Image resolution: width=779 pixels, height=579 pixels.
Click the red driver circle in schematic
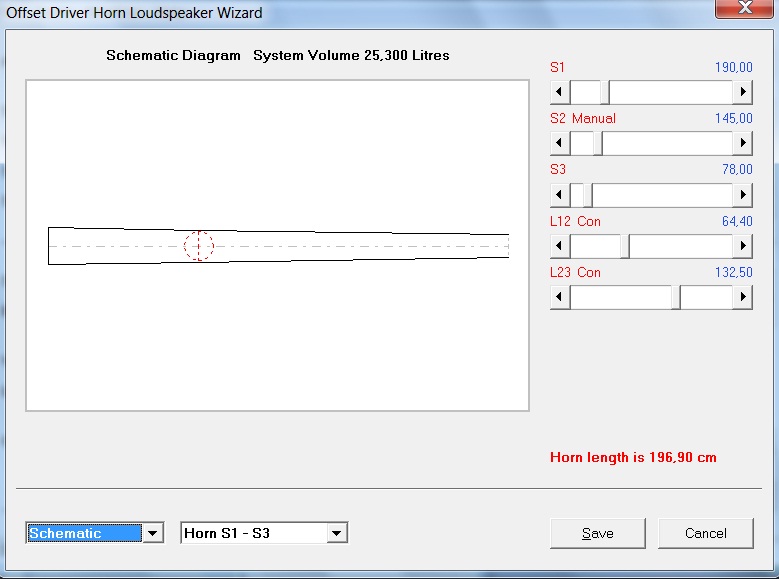[199, 246]
